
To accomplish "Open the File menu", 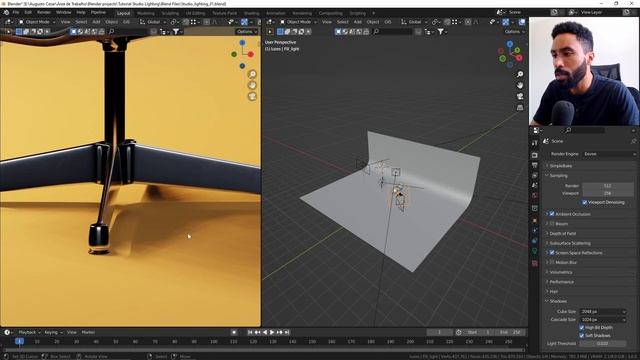I will [16, 12].
